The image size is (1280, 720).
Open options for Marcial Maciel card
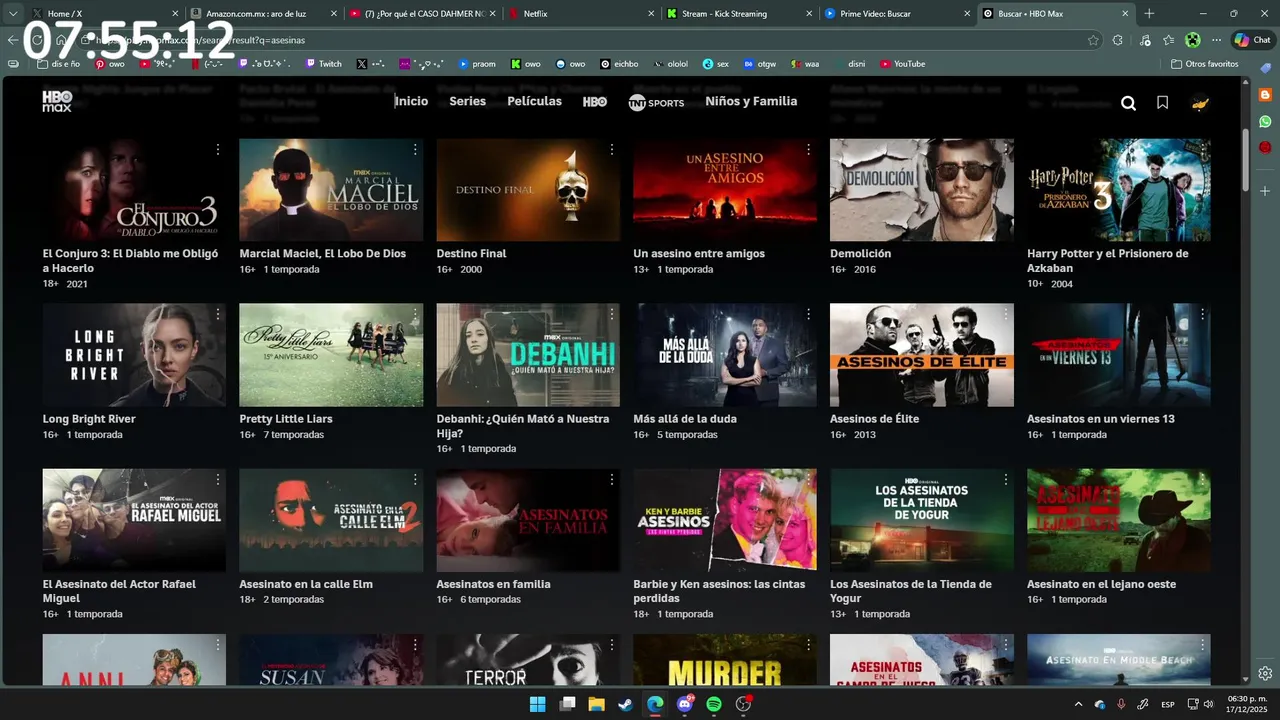pos(415,149)
